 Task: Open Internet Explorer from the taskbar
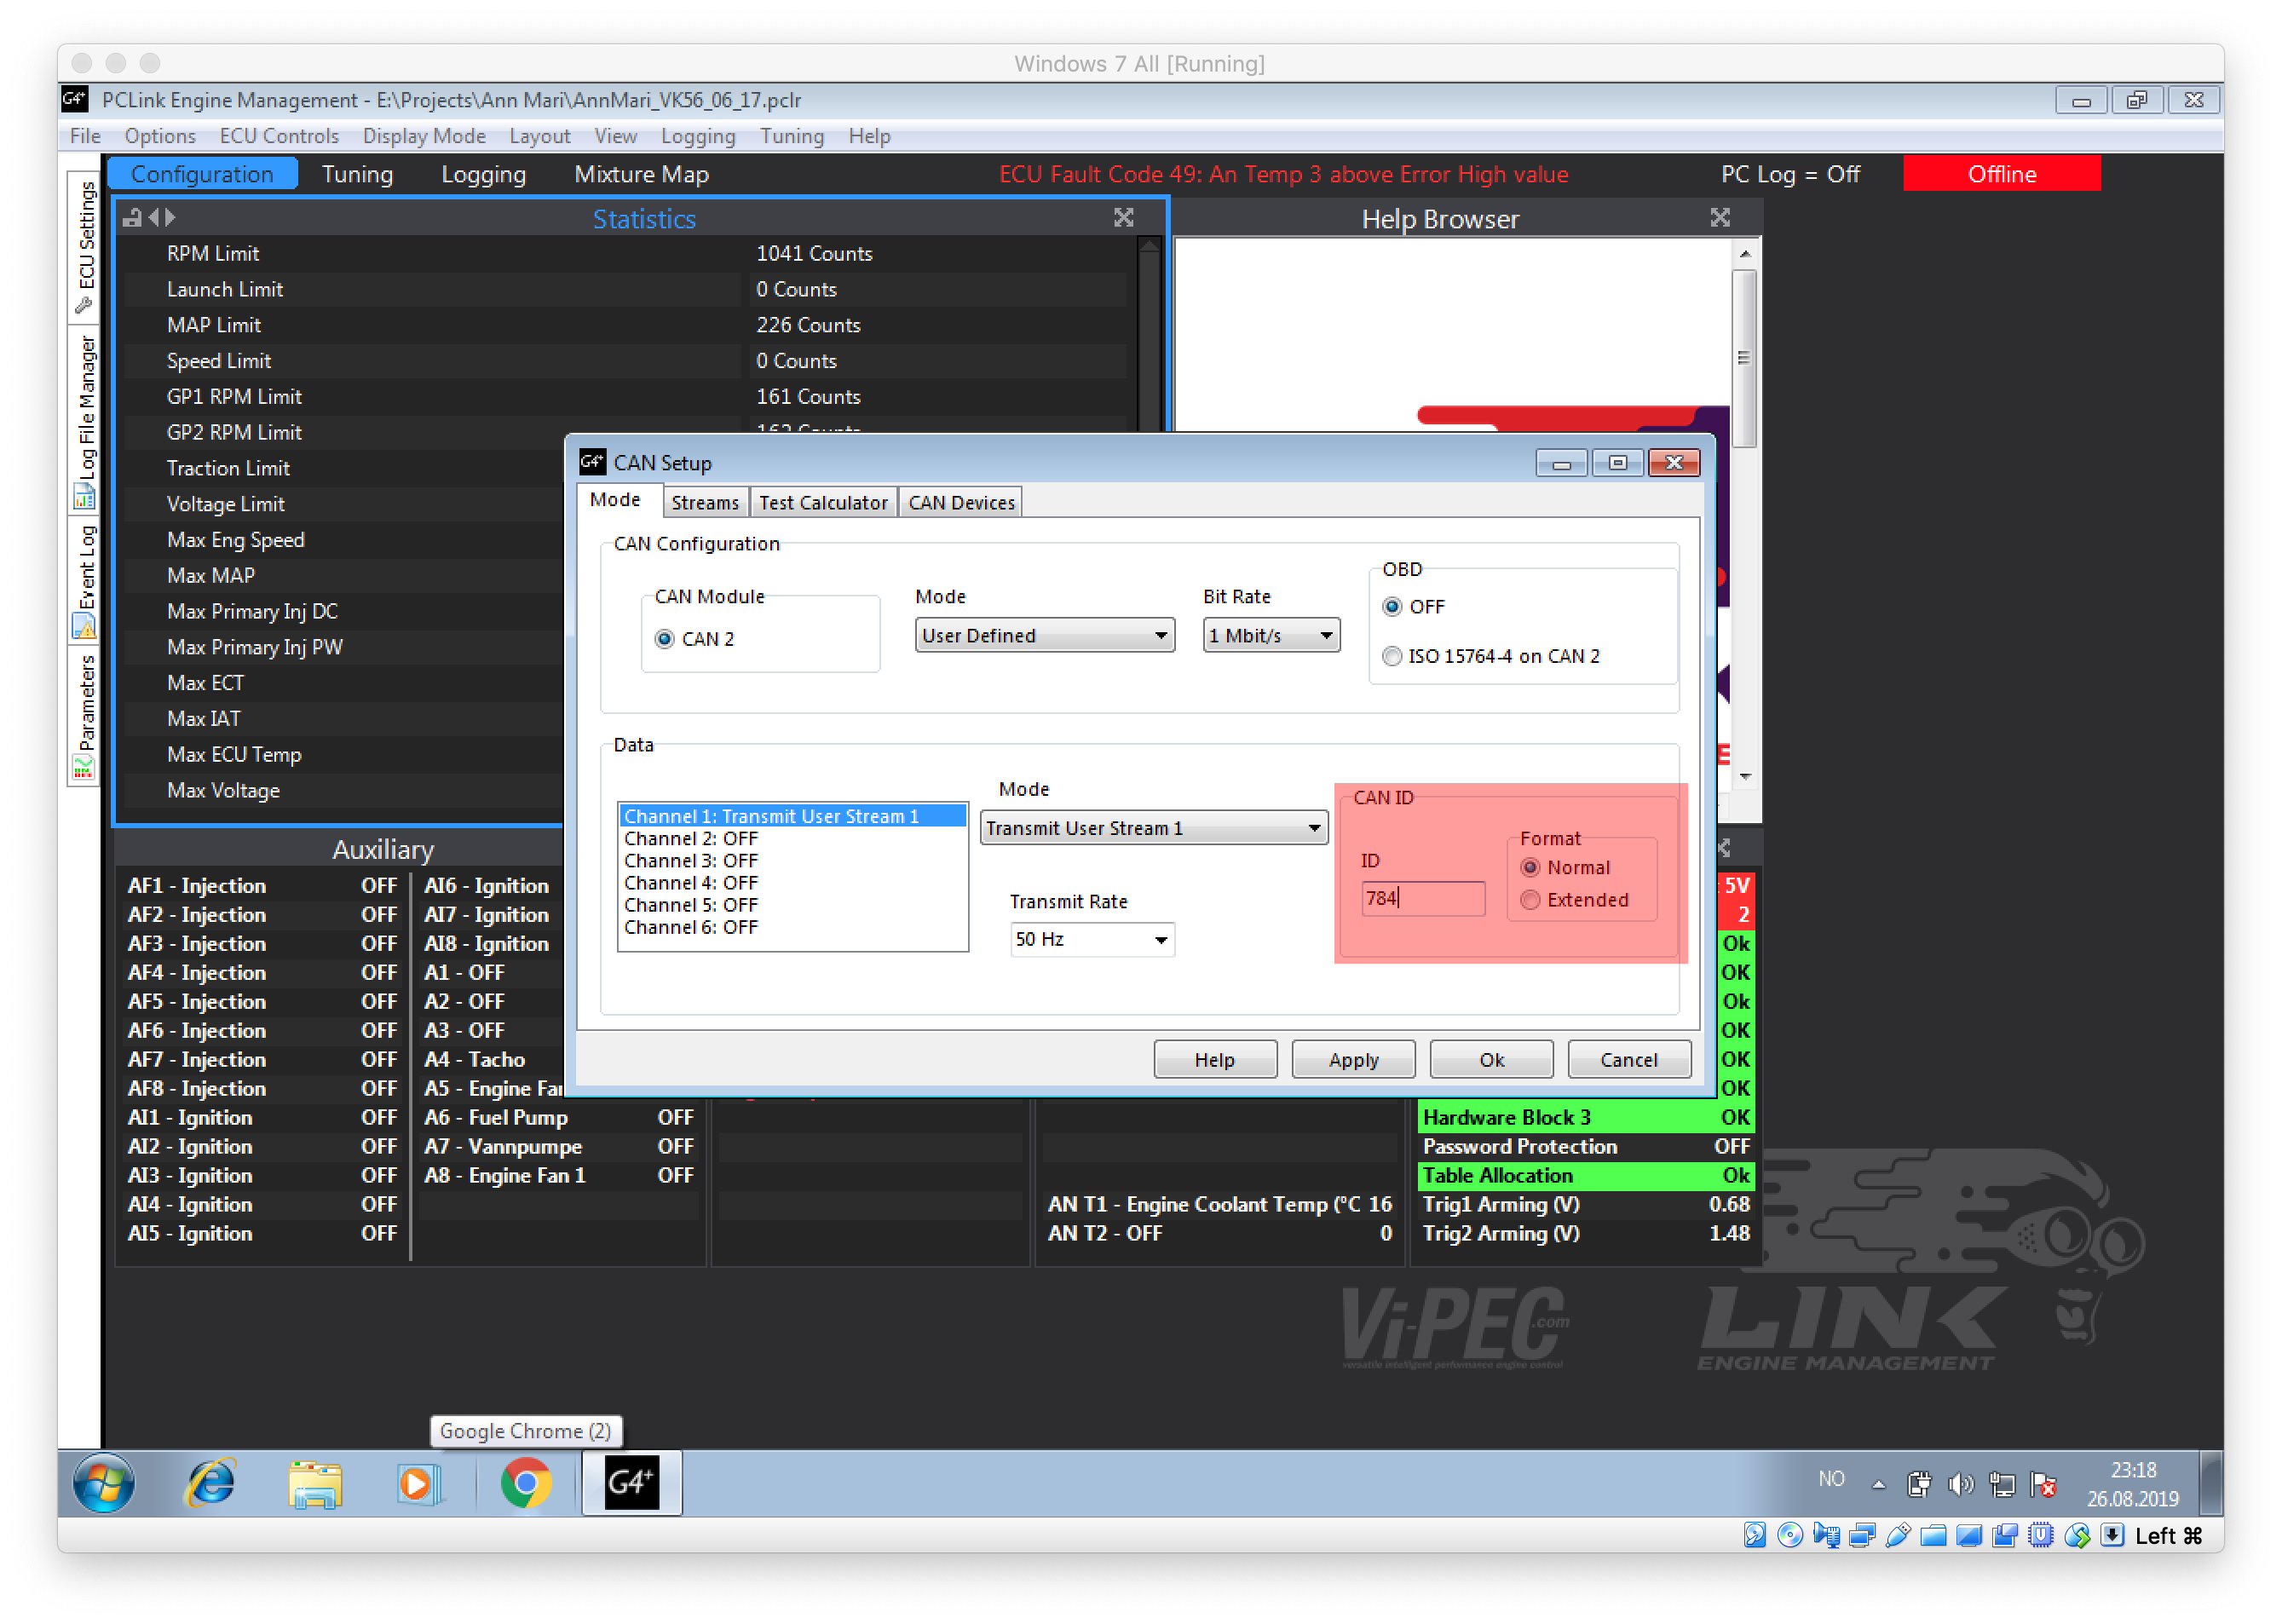[x=211, y=1482]
